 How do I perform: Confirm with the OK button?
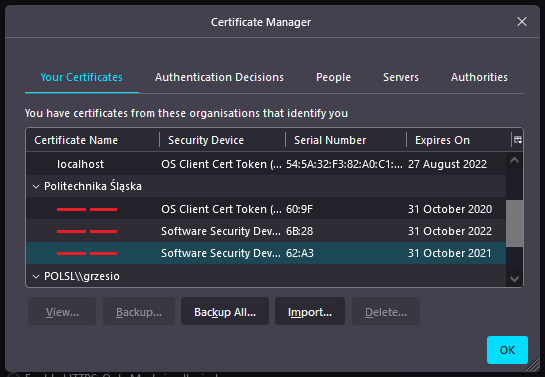pyautogui.click(x=507, y=350)
